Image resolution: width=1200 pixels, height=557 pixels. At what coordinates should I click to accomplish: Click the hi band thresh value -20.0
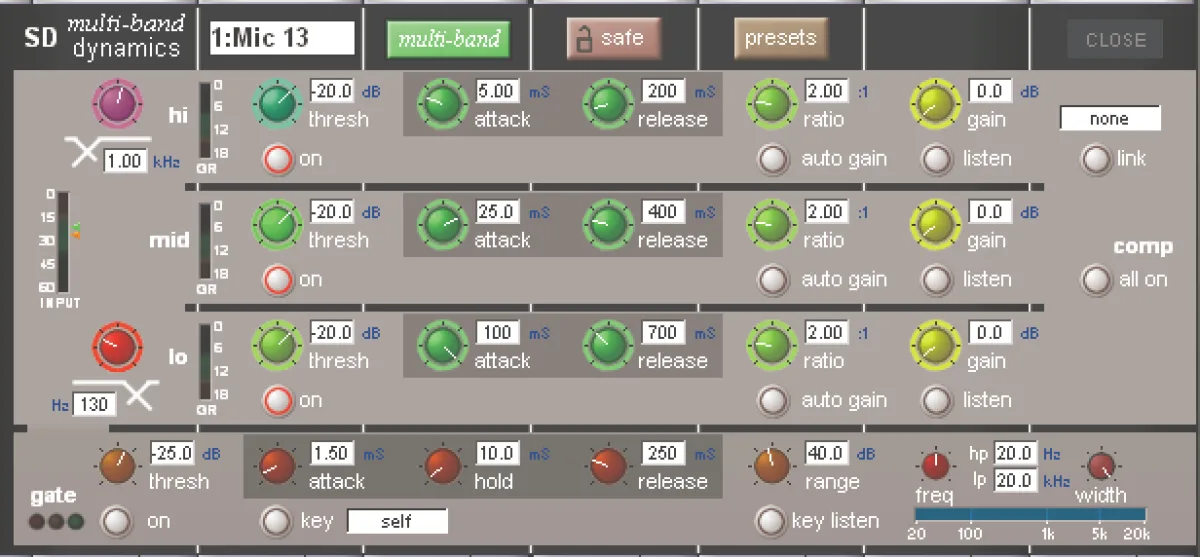[x=332, y=91]
